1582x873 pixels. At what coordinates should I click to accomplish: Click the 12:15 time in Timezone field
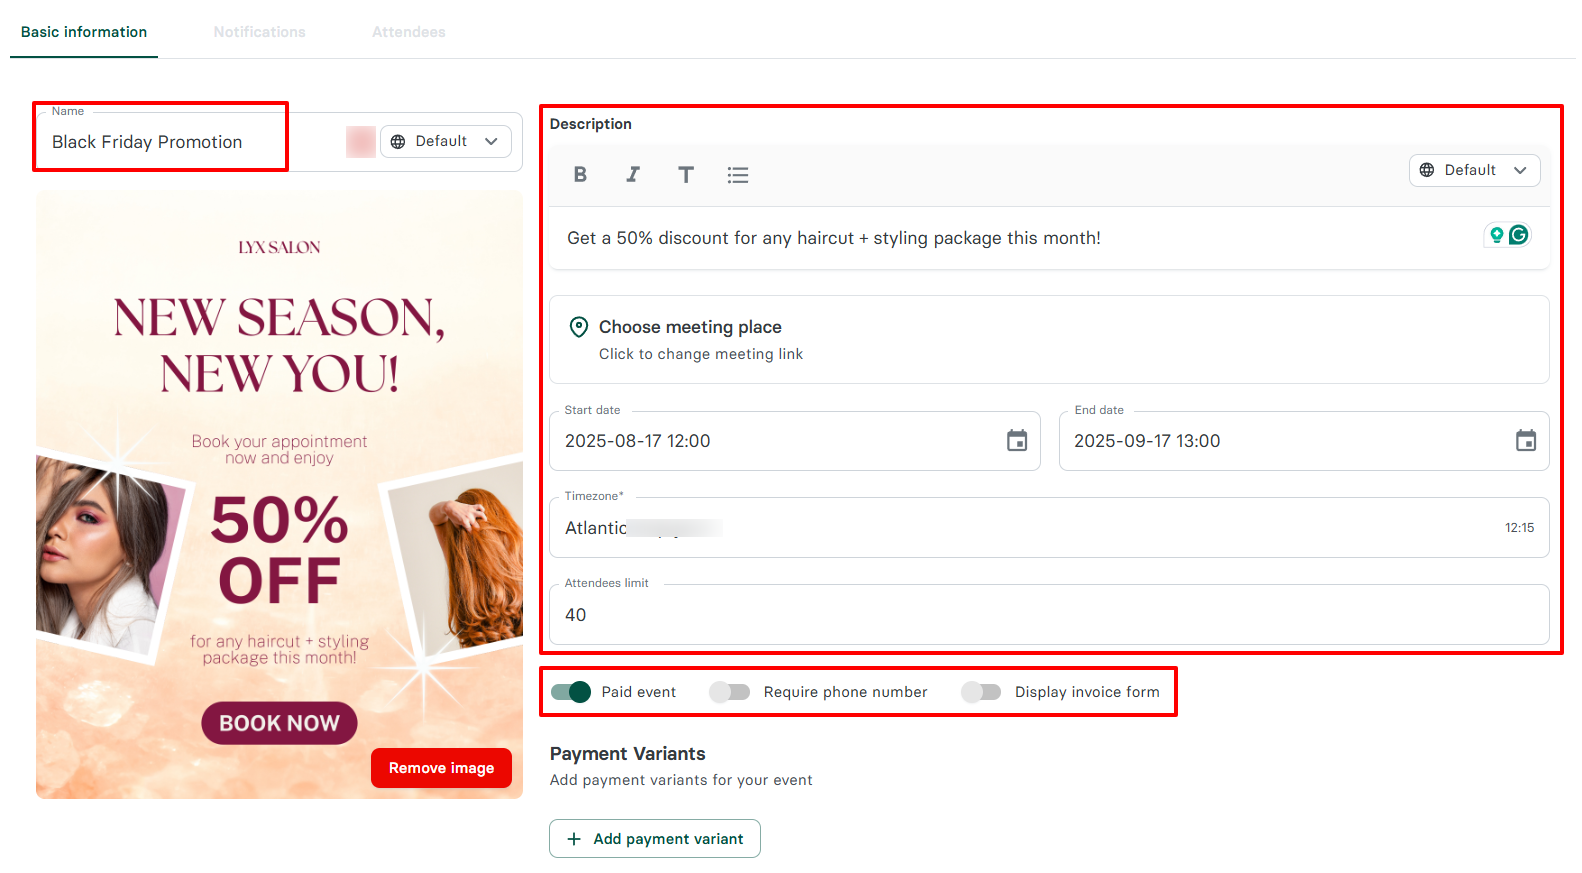[x=1519, y=528]
